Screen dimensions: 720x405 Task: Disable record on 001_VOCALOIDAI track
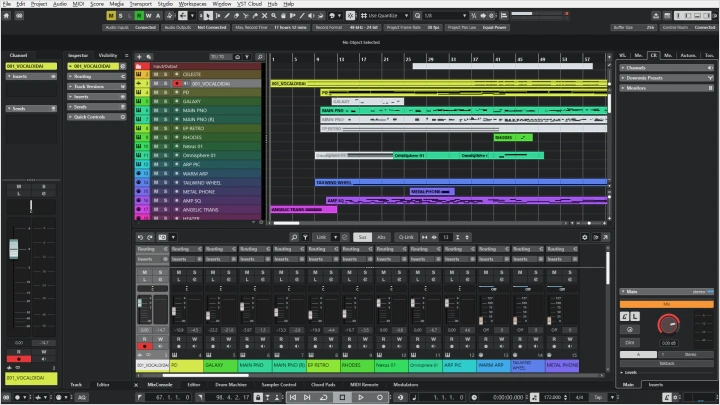click(177, 84)
